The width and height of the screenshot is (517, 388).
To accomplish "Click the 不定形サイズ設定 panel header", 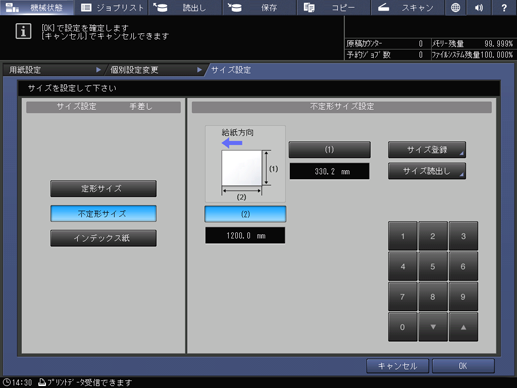I will click(x=342, y=107).
